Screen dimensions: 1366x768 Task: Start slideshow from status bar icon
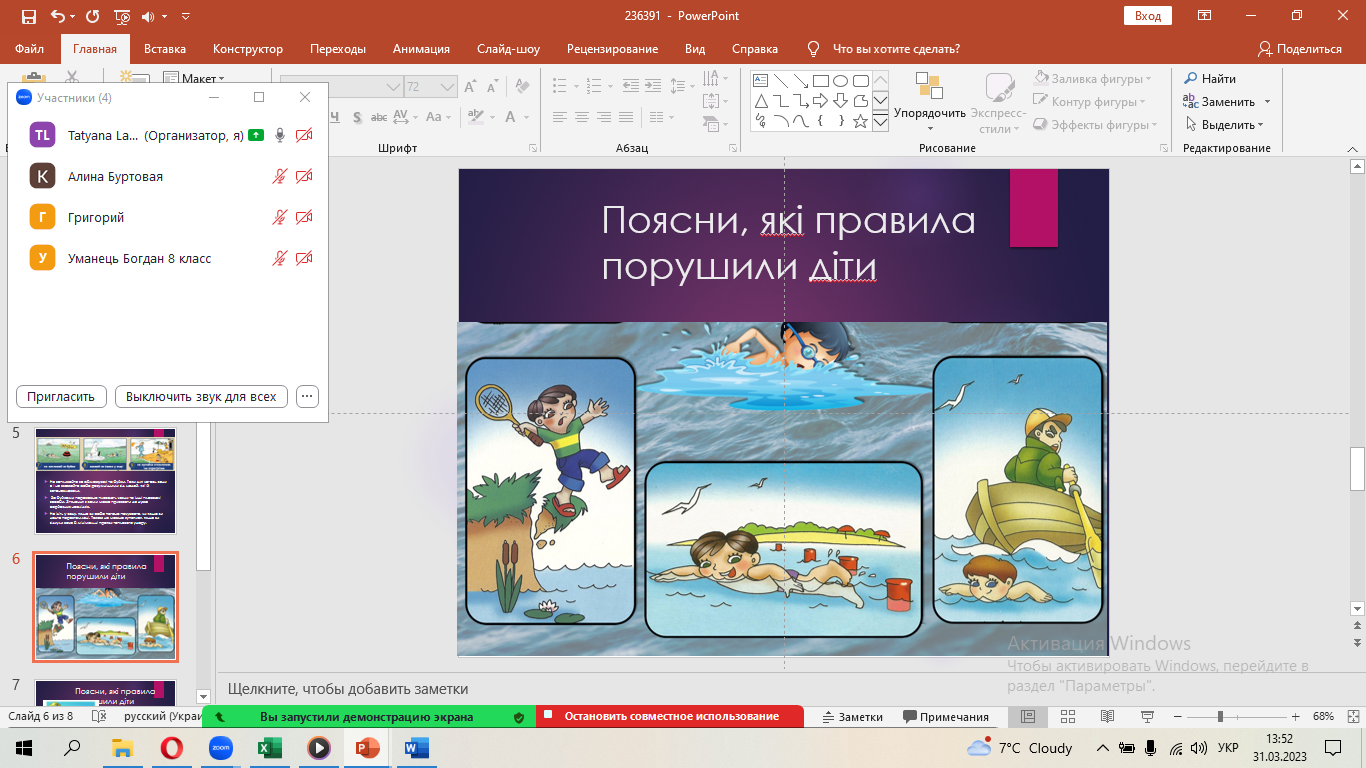coord(1147,717)
